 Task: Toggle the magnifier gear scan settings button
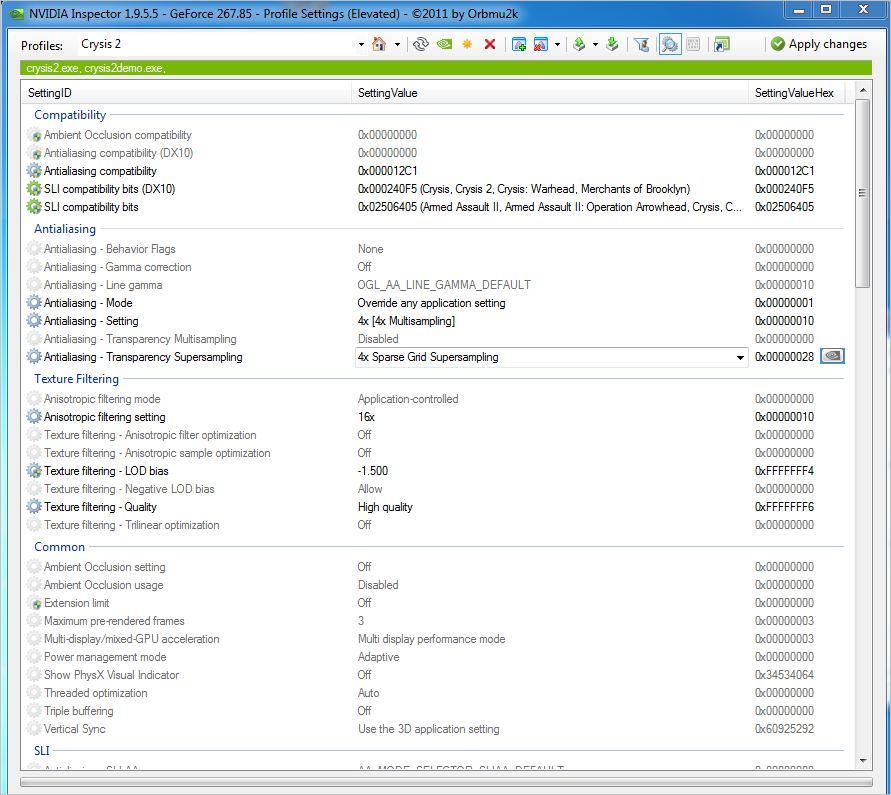point(670,44)
